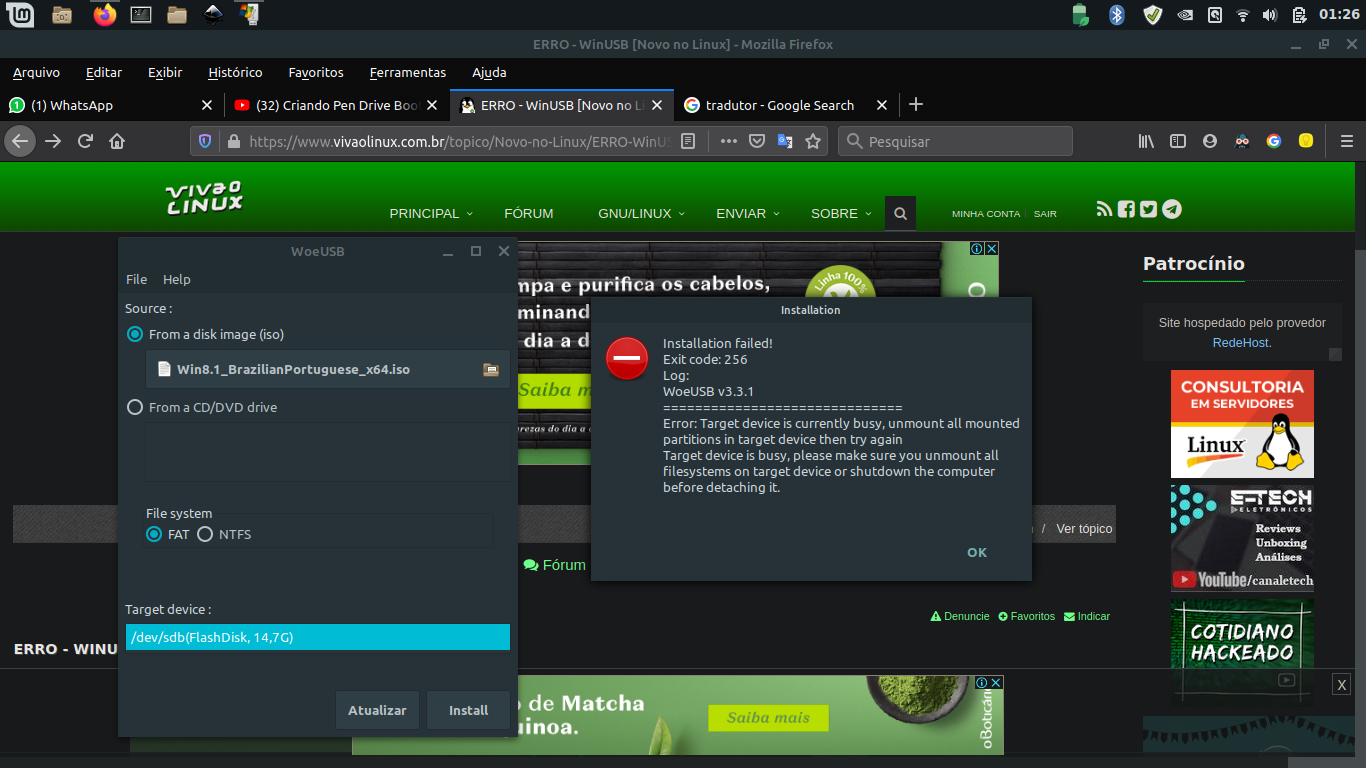This screenshot has height=768, width=1366.
Task: Open the Histórico menu in Firefox
Action: point(235,72)
